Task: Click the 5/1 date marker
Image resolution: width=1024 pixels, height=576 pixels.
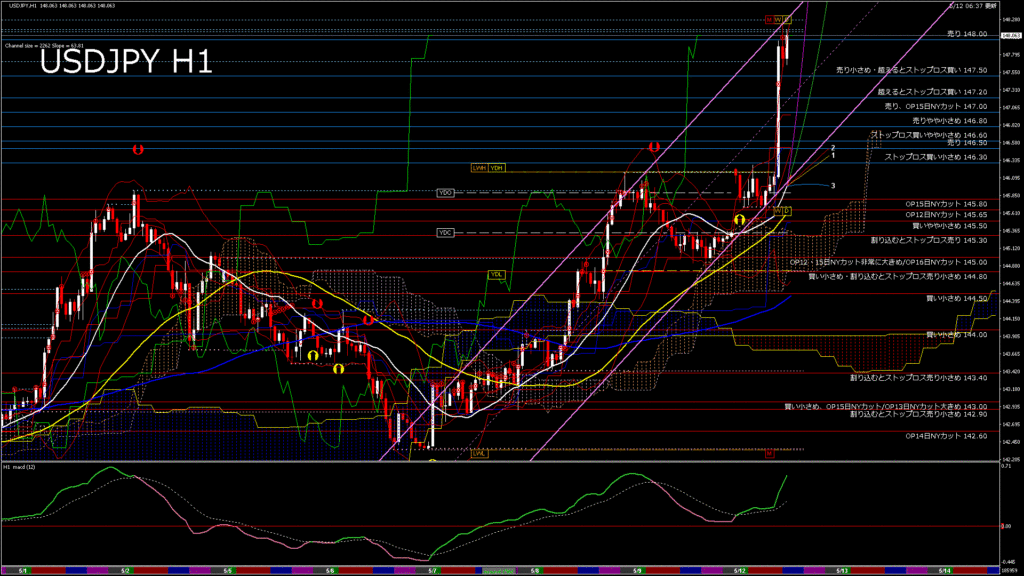Action: click(x=23, y=571)
